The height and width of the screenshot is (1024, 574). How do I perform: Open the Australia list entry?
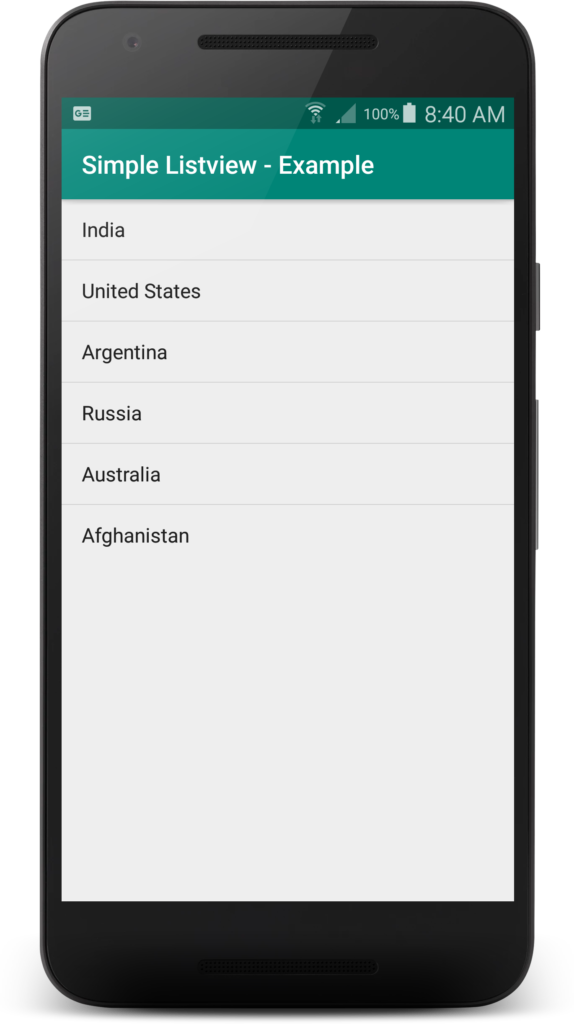coord(287,474)
